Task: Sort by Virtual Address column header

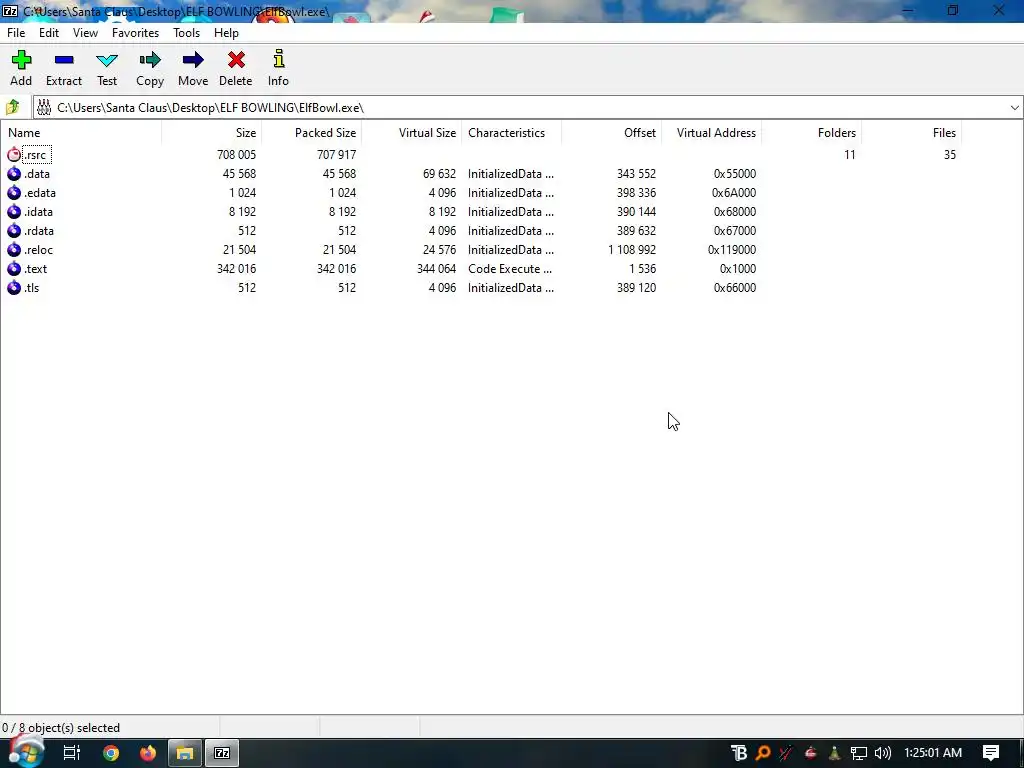Action: [x=711, y=133]
